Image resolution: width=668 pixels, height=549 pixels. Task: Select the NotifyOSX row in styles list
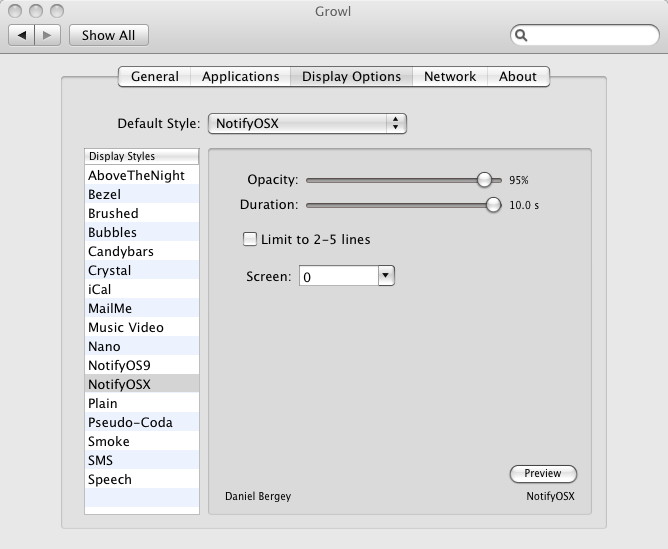142,384
